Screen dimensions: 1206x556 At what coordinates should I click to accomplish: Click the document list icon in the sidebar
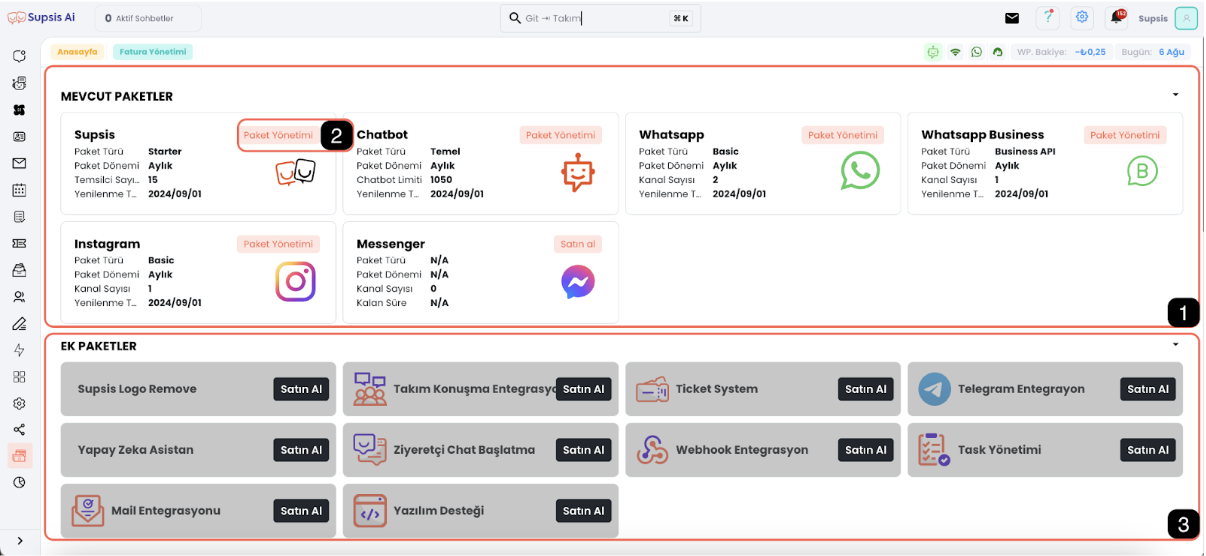point(19,216)
